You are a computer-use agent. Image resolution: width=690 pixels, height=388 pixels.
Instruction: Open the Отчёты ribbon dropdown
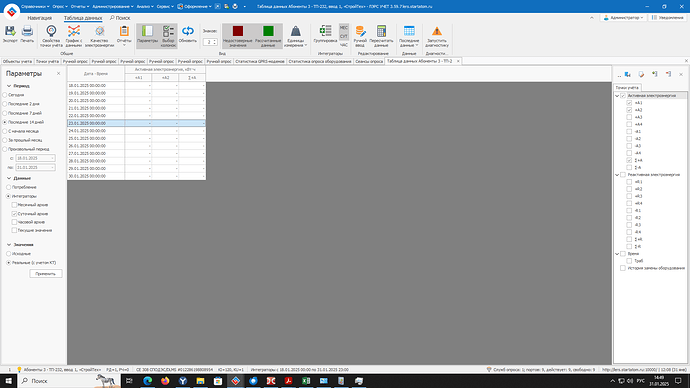(124, 36)
